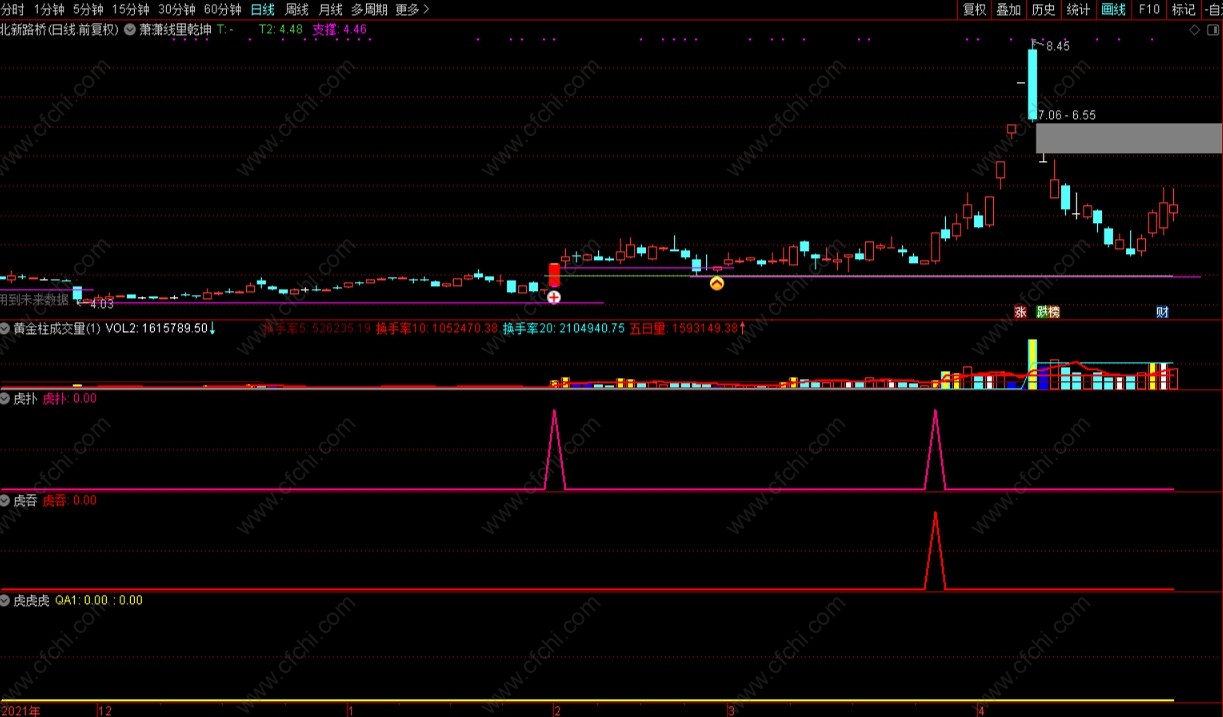Click the gray gap range rectangle

pyautogui.click(x=1129, y=138)
